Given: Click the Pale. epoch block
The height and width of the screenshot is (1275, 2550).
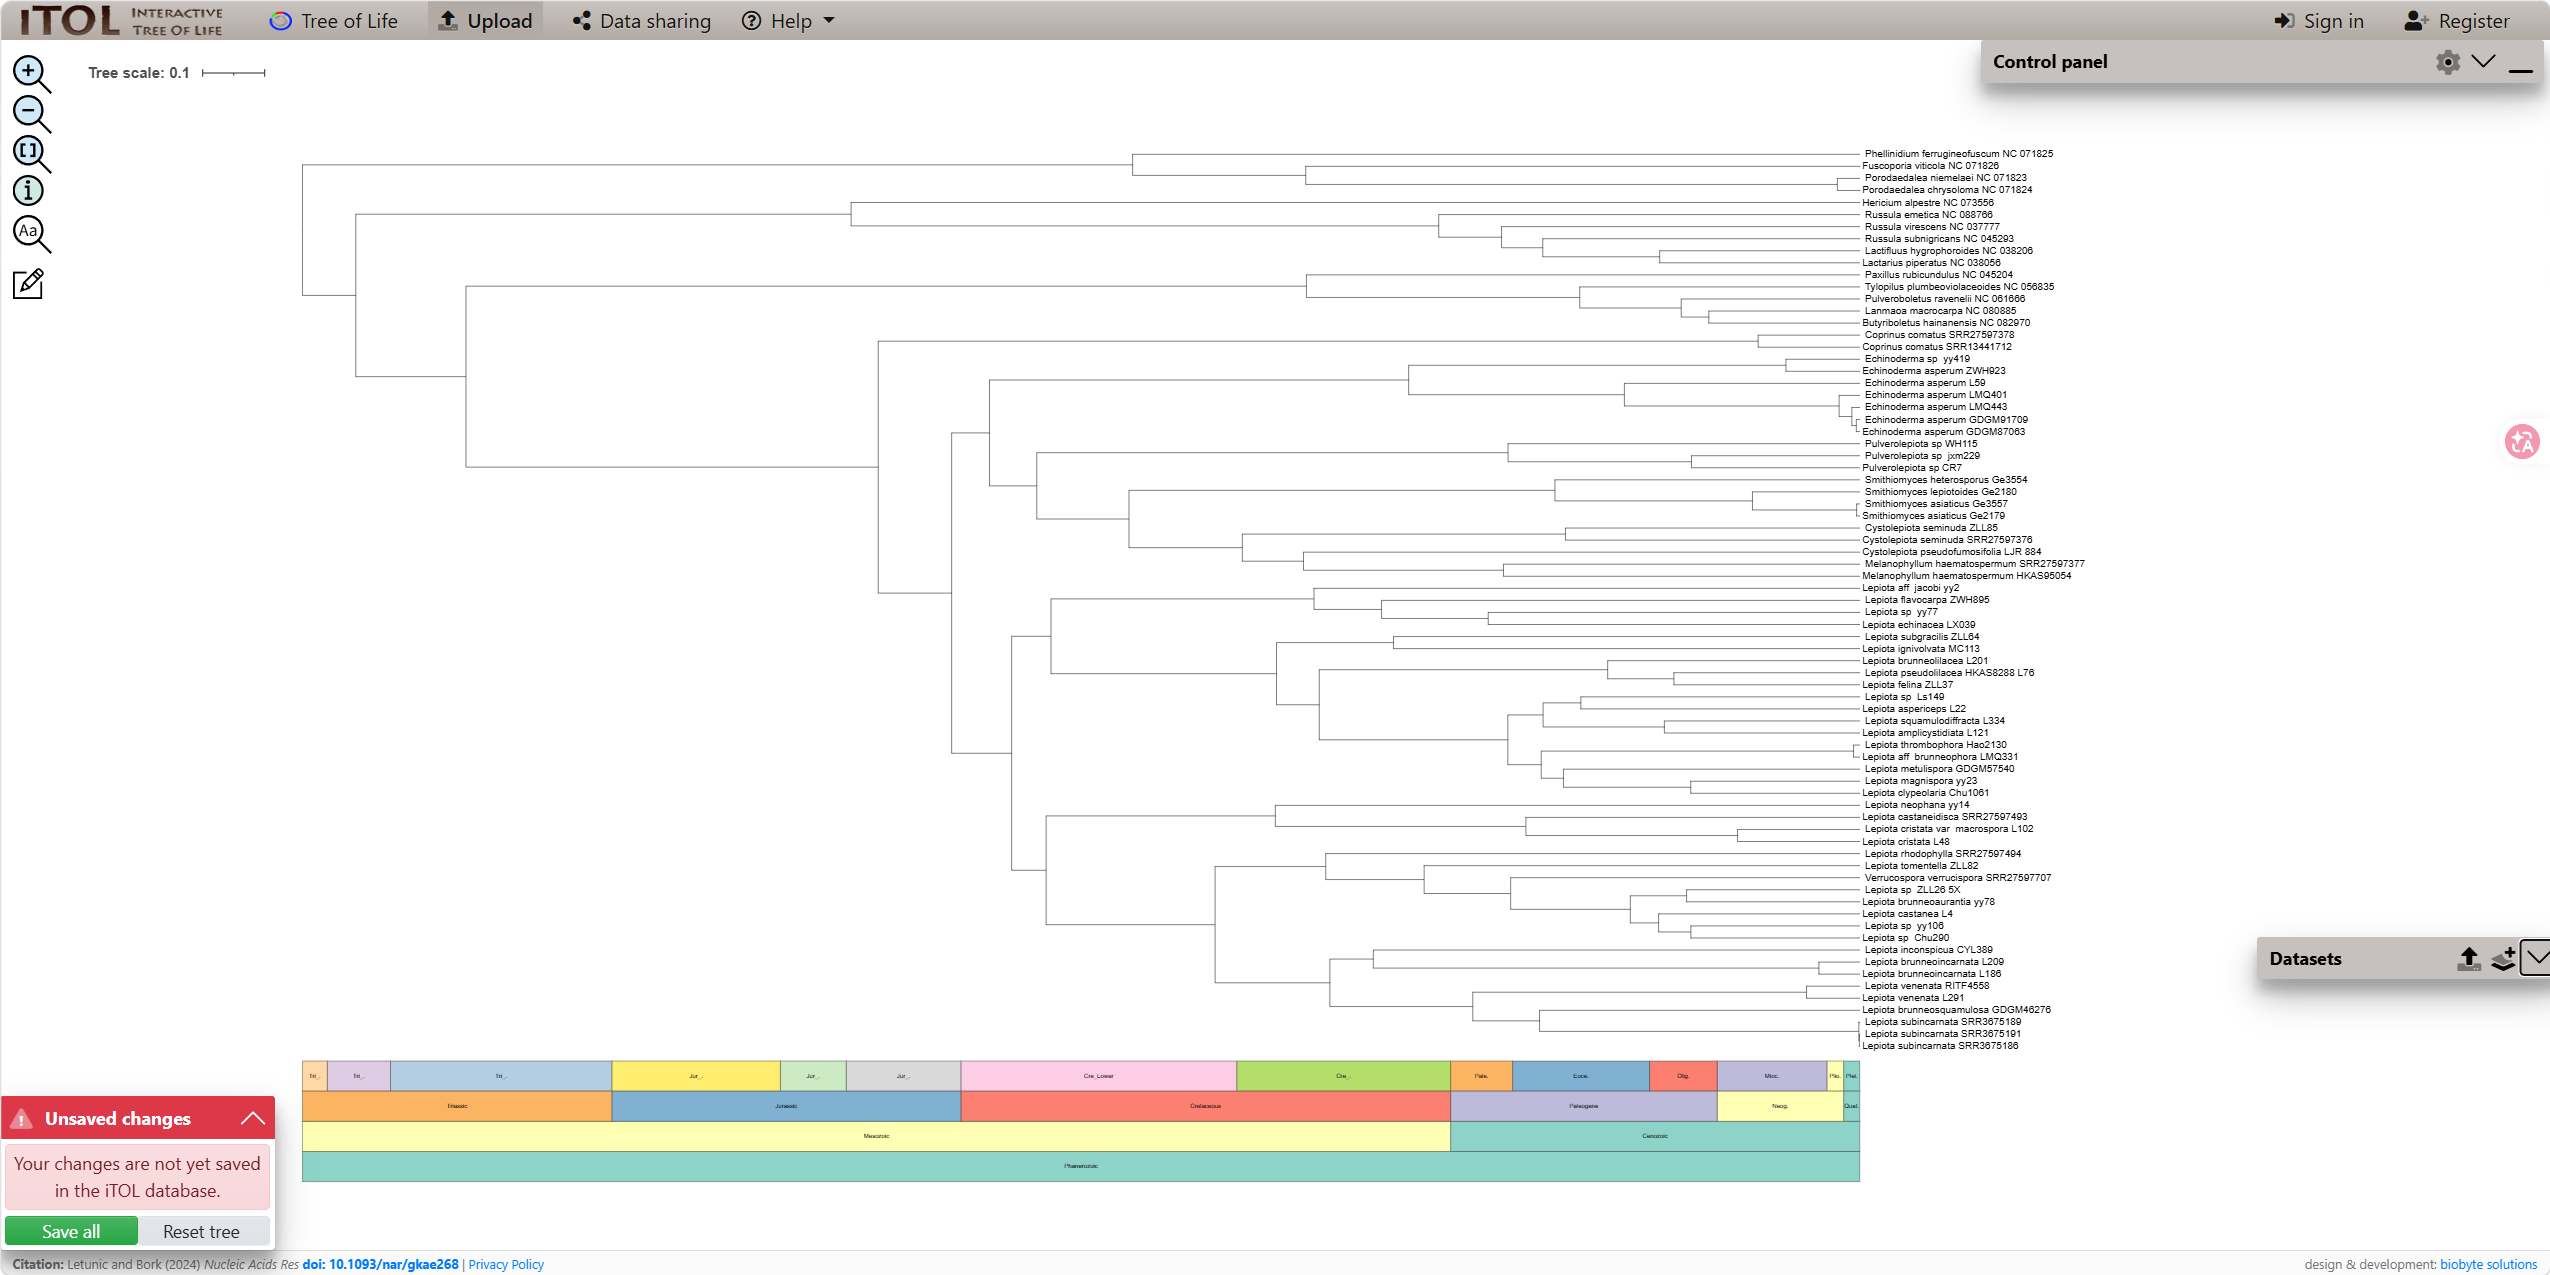Looking at the screenshot, I should pyautogui.click(x=1481, y=1076).
